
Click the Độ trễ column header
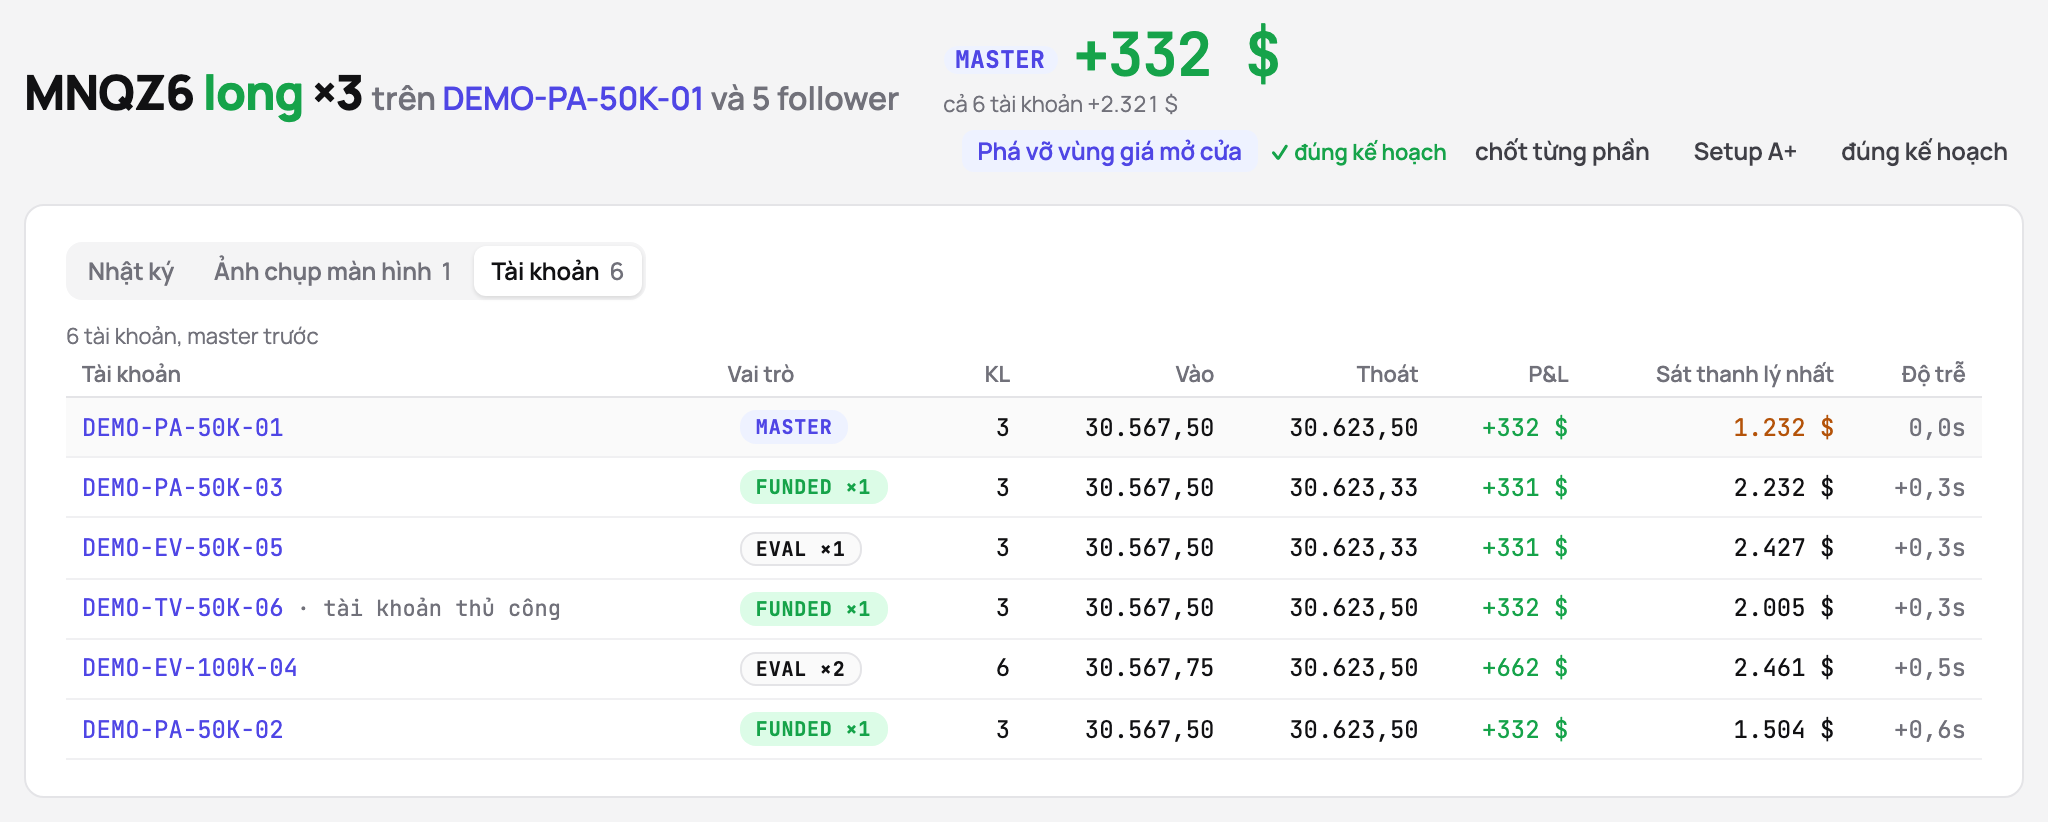click(1933, 374)
